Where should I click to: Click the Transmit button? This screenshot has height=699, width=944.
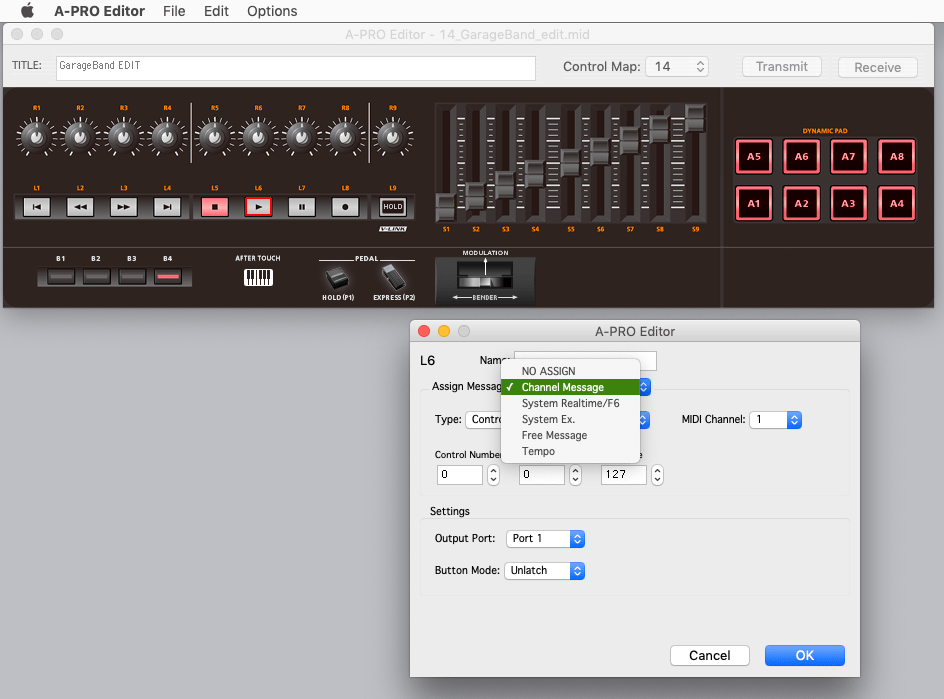pos(781,67)
